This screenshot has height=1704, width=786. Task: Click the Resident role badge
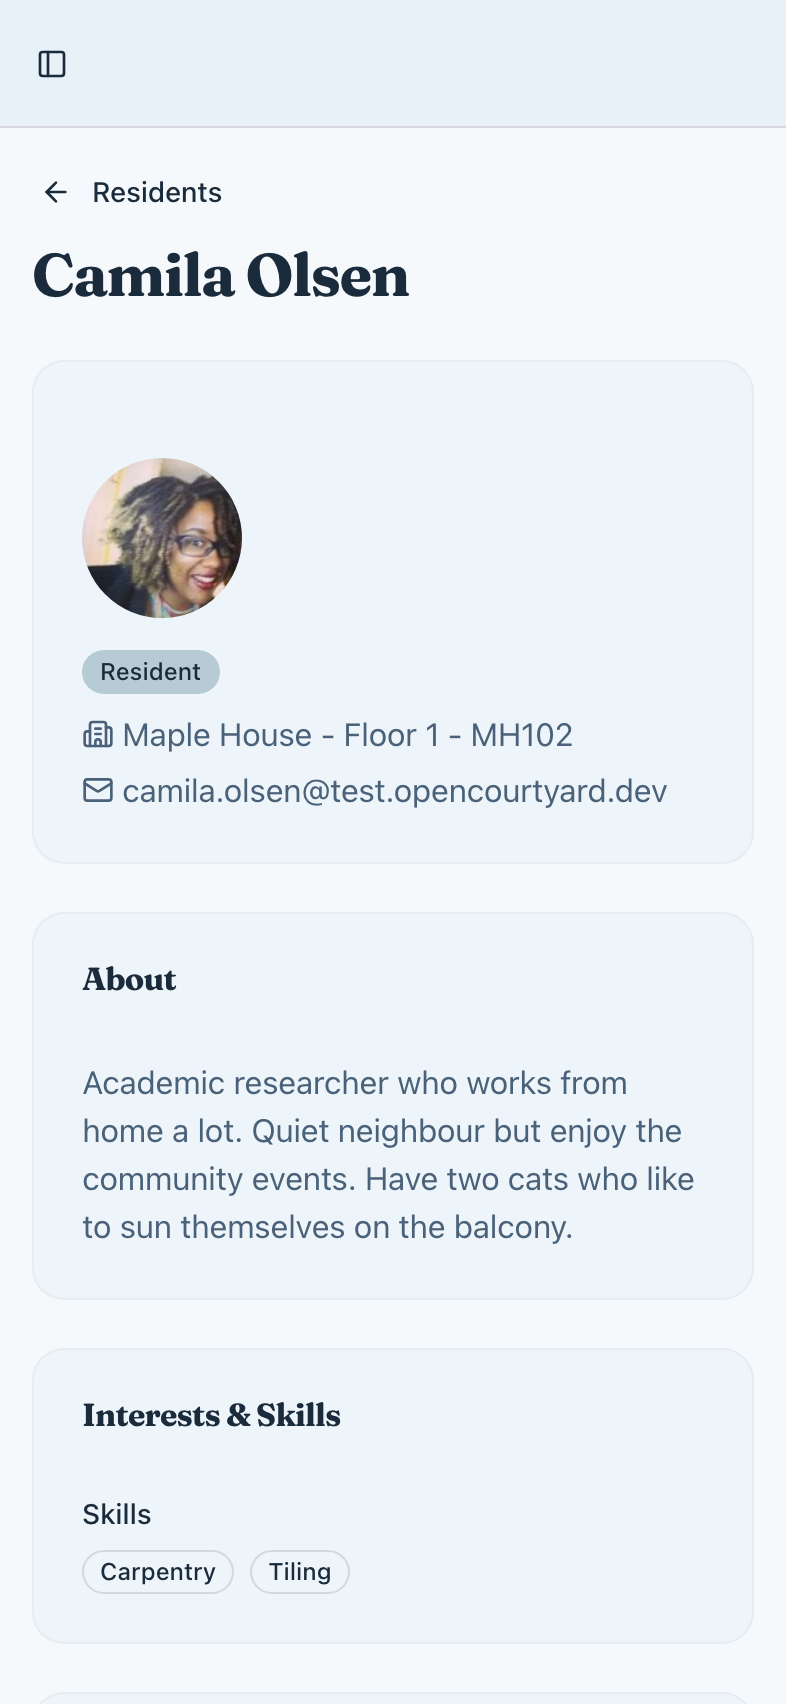(x=151, y=672)
